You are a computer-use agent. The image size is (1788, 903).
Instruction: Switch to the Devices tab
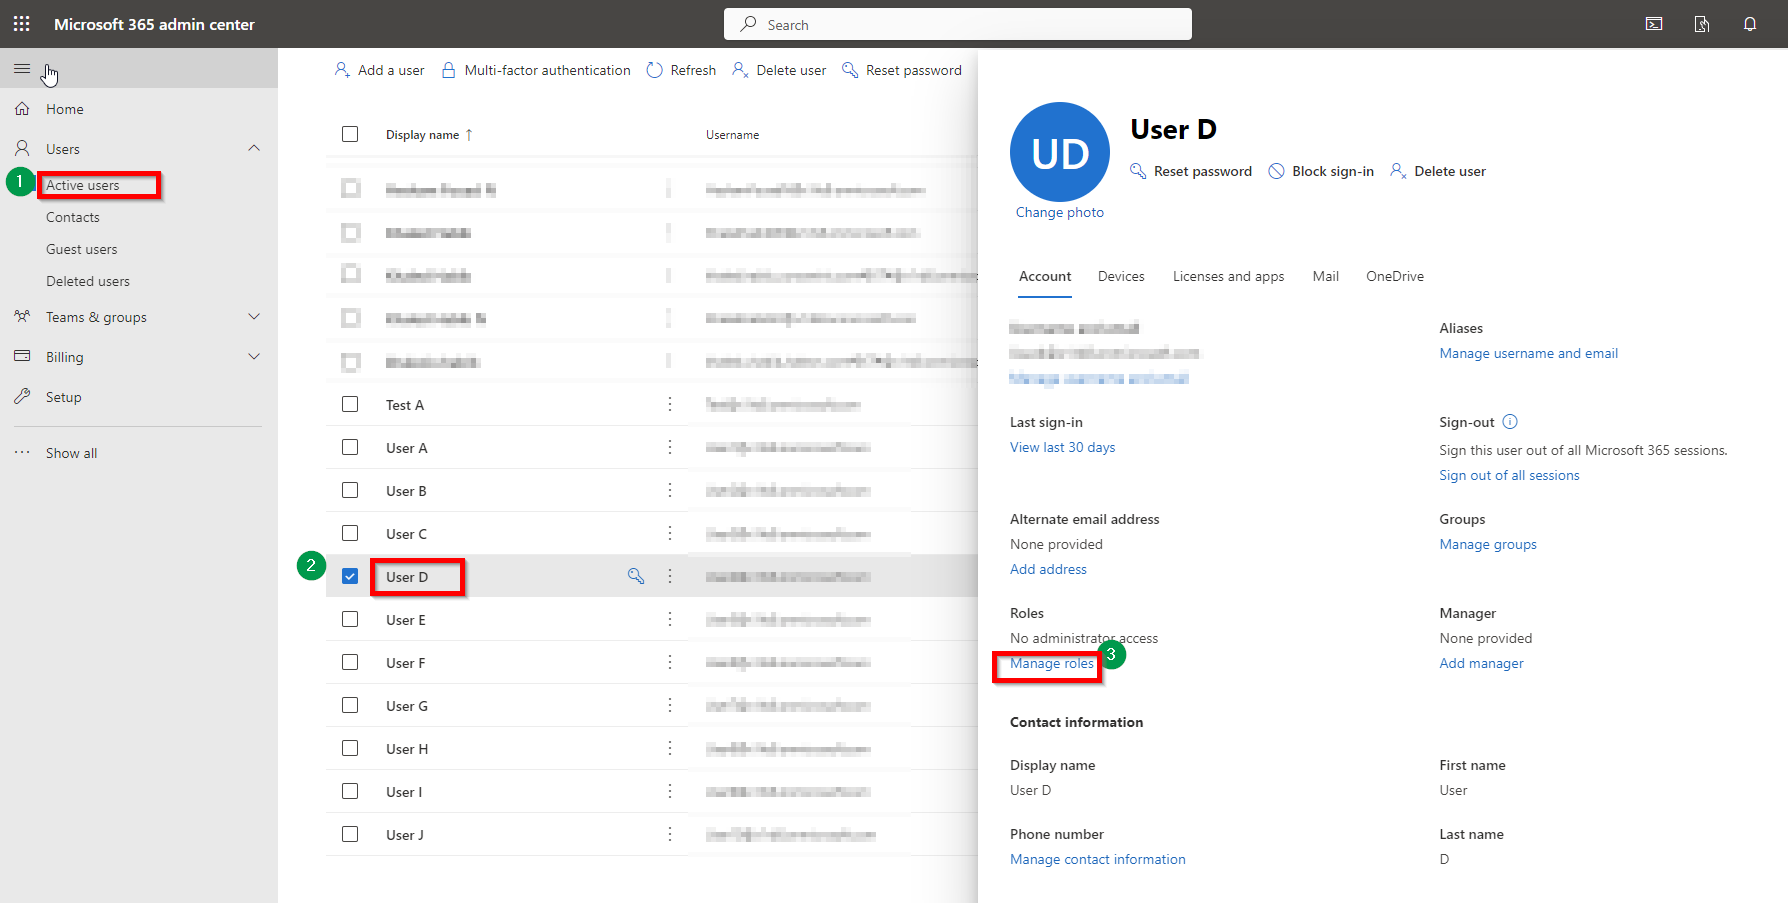click(1121, 276)
